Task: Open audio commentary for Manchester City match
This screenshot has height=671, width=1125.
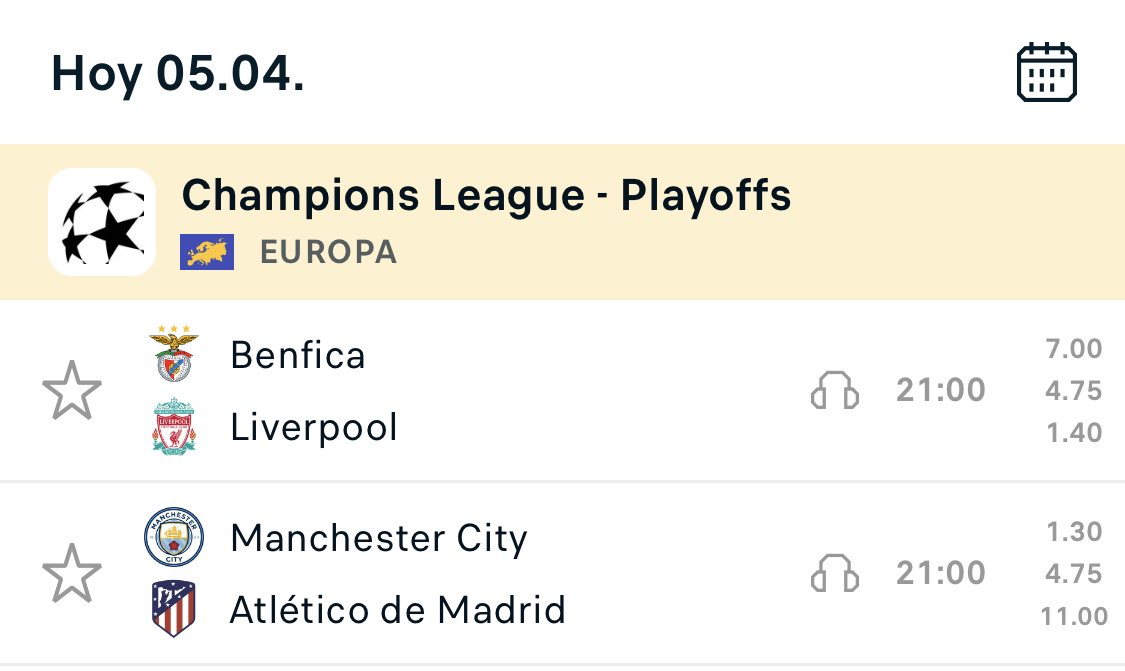Action: click(834, 573)
